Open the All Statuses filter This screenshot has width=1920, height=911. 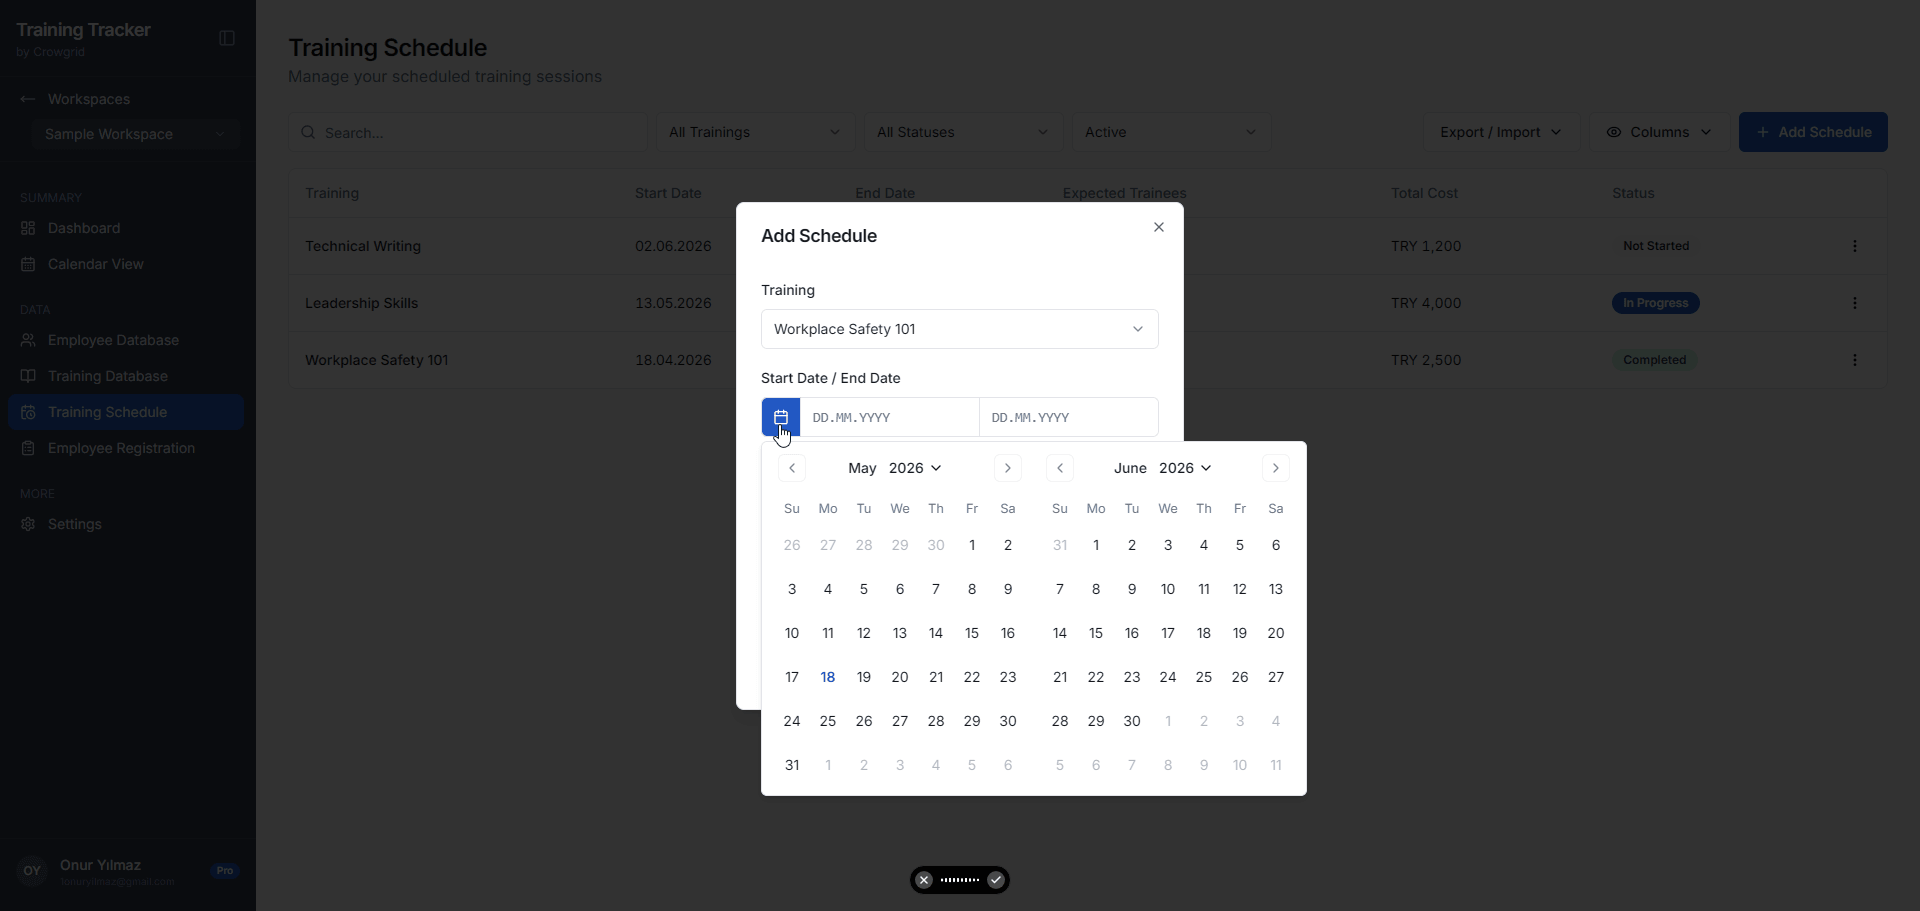tap(963, 132)
